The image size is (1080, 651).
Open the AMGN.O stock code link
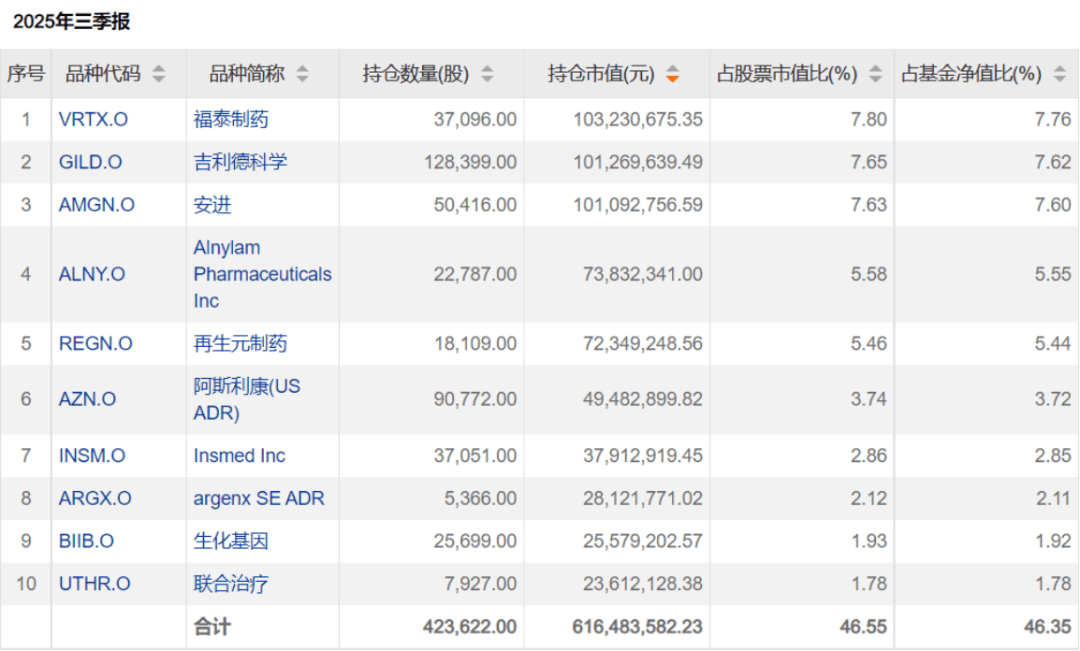[x=96, y=205]
